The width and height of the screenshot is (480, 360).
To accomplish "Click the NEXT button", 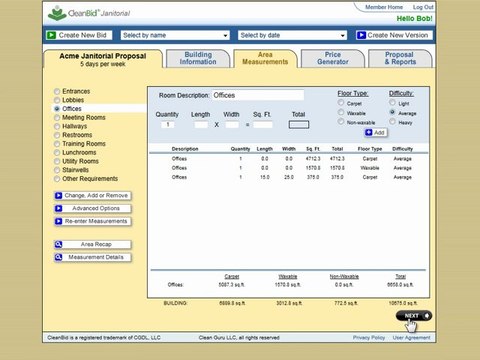I will click(414, 316).
